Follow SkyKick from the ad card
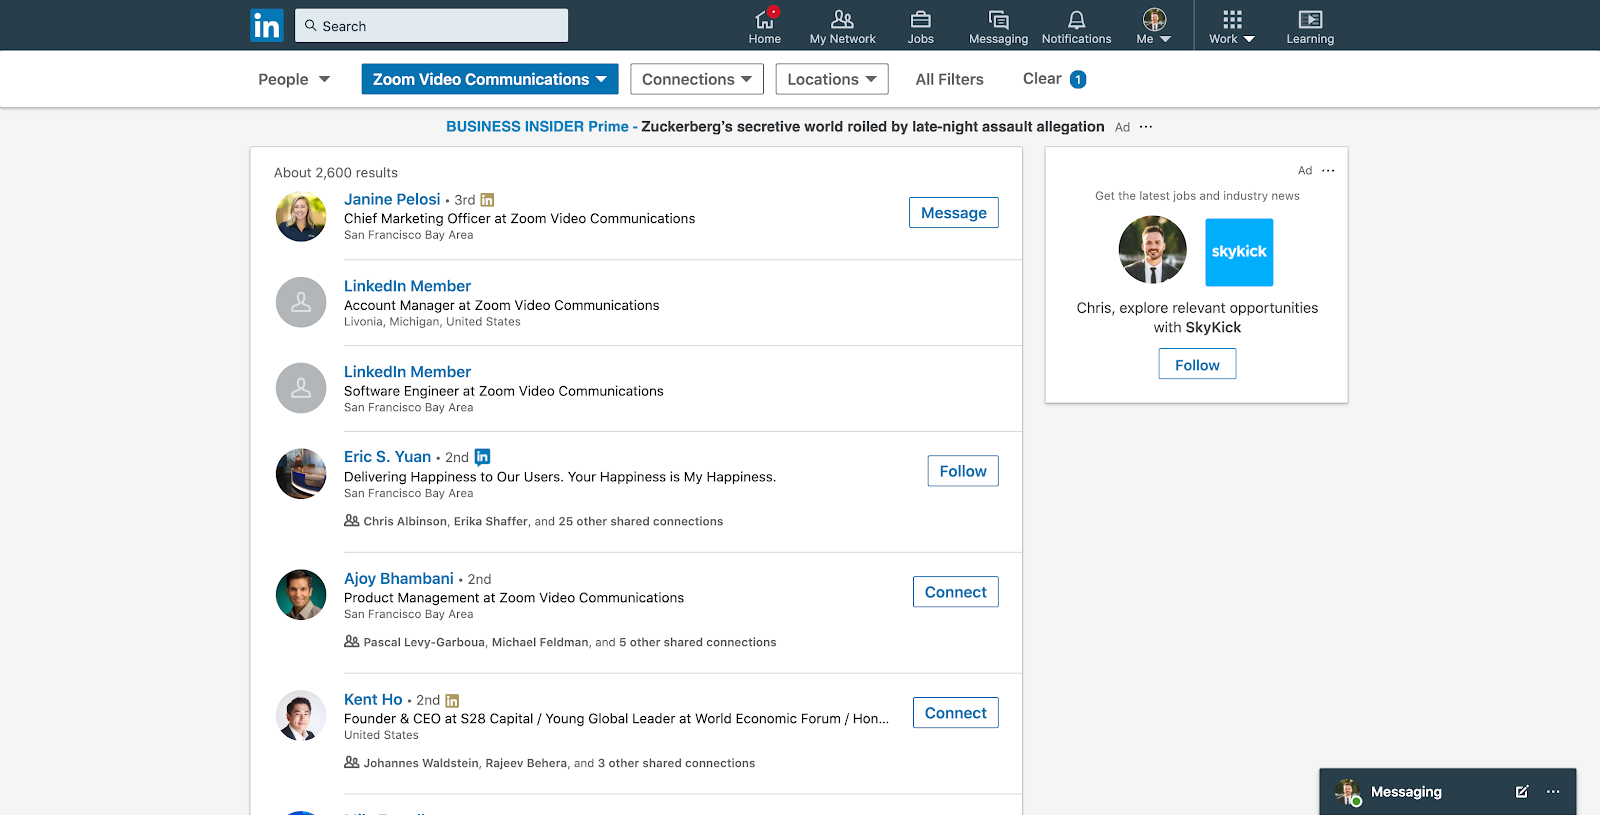1600x815 pixels. (x=1197, y=364)
